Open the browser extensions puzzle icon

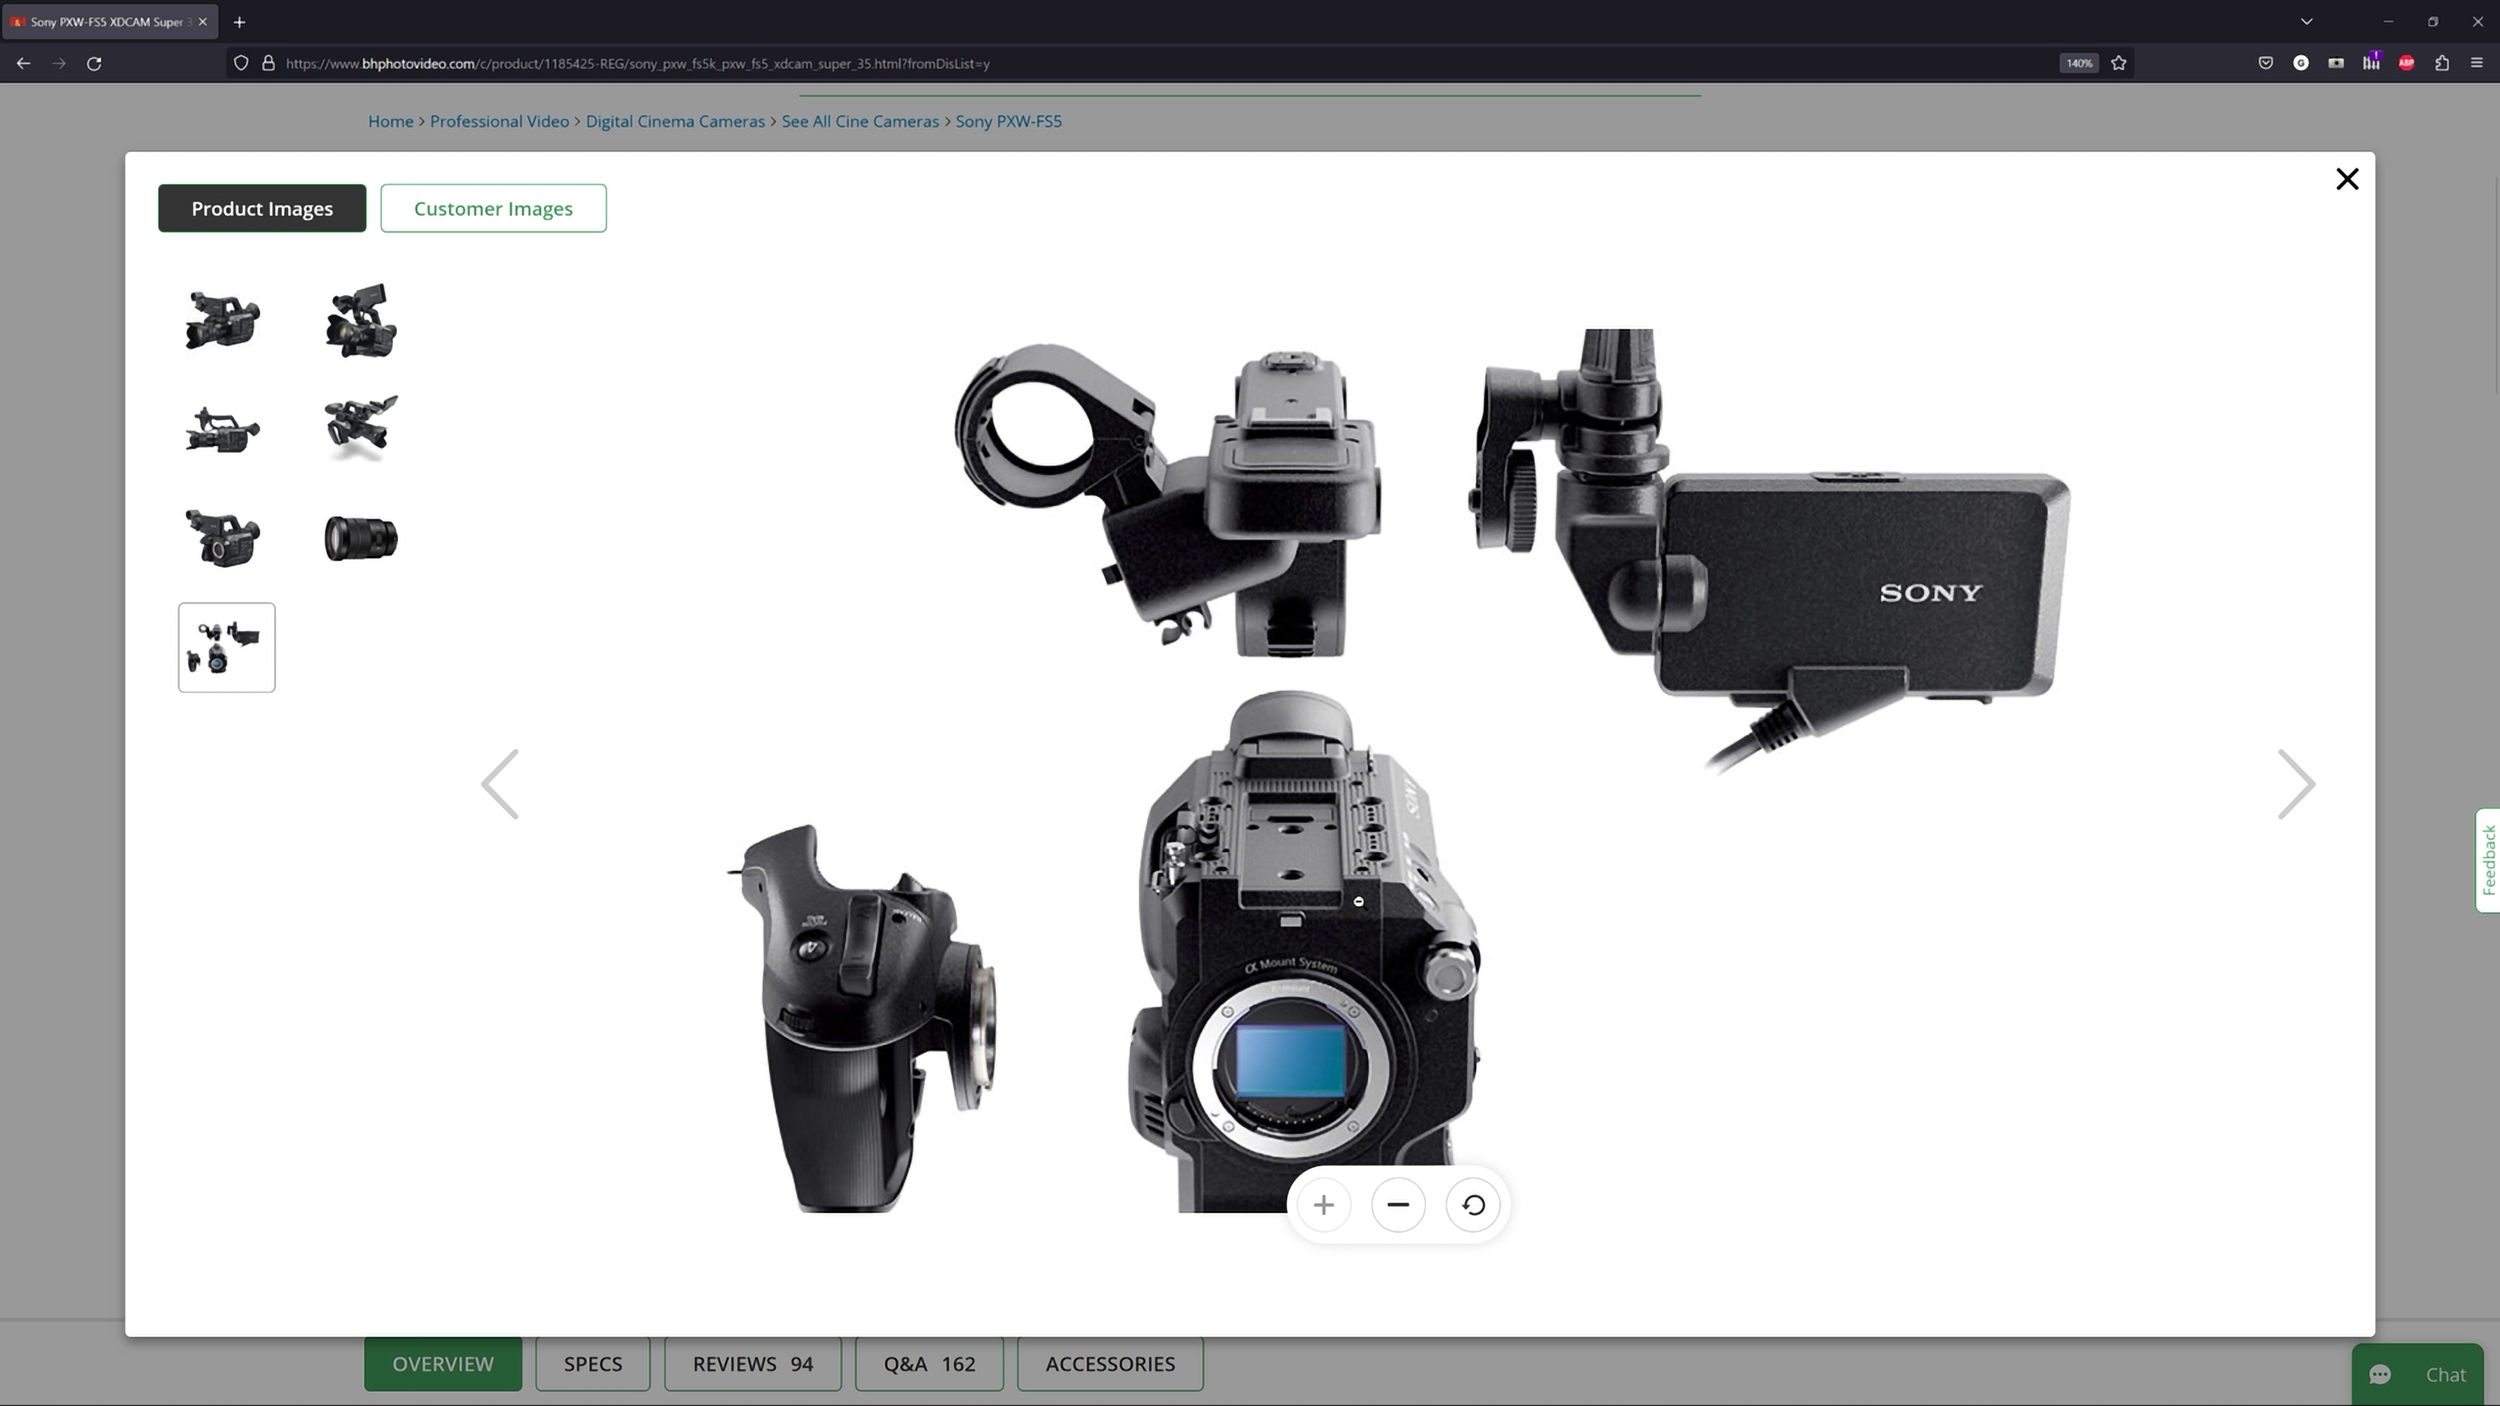click(x=2441, y=63)
